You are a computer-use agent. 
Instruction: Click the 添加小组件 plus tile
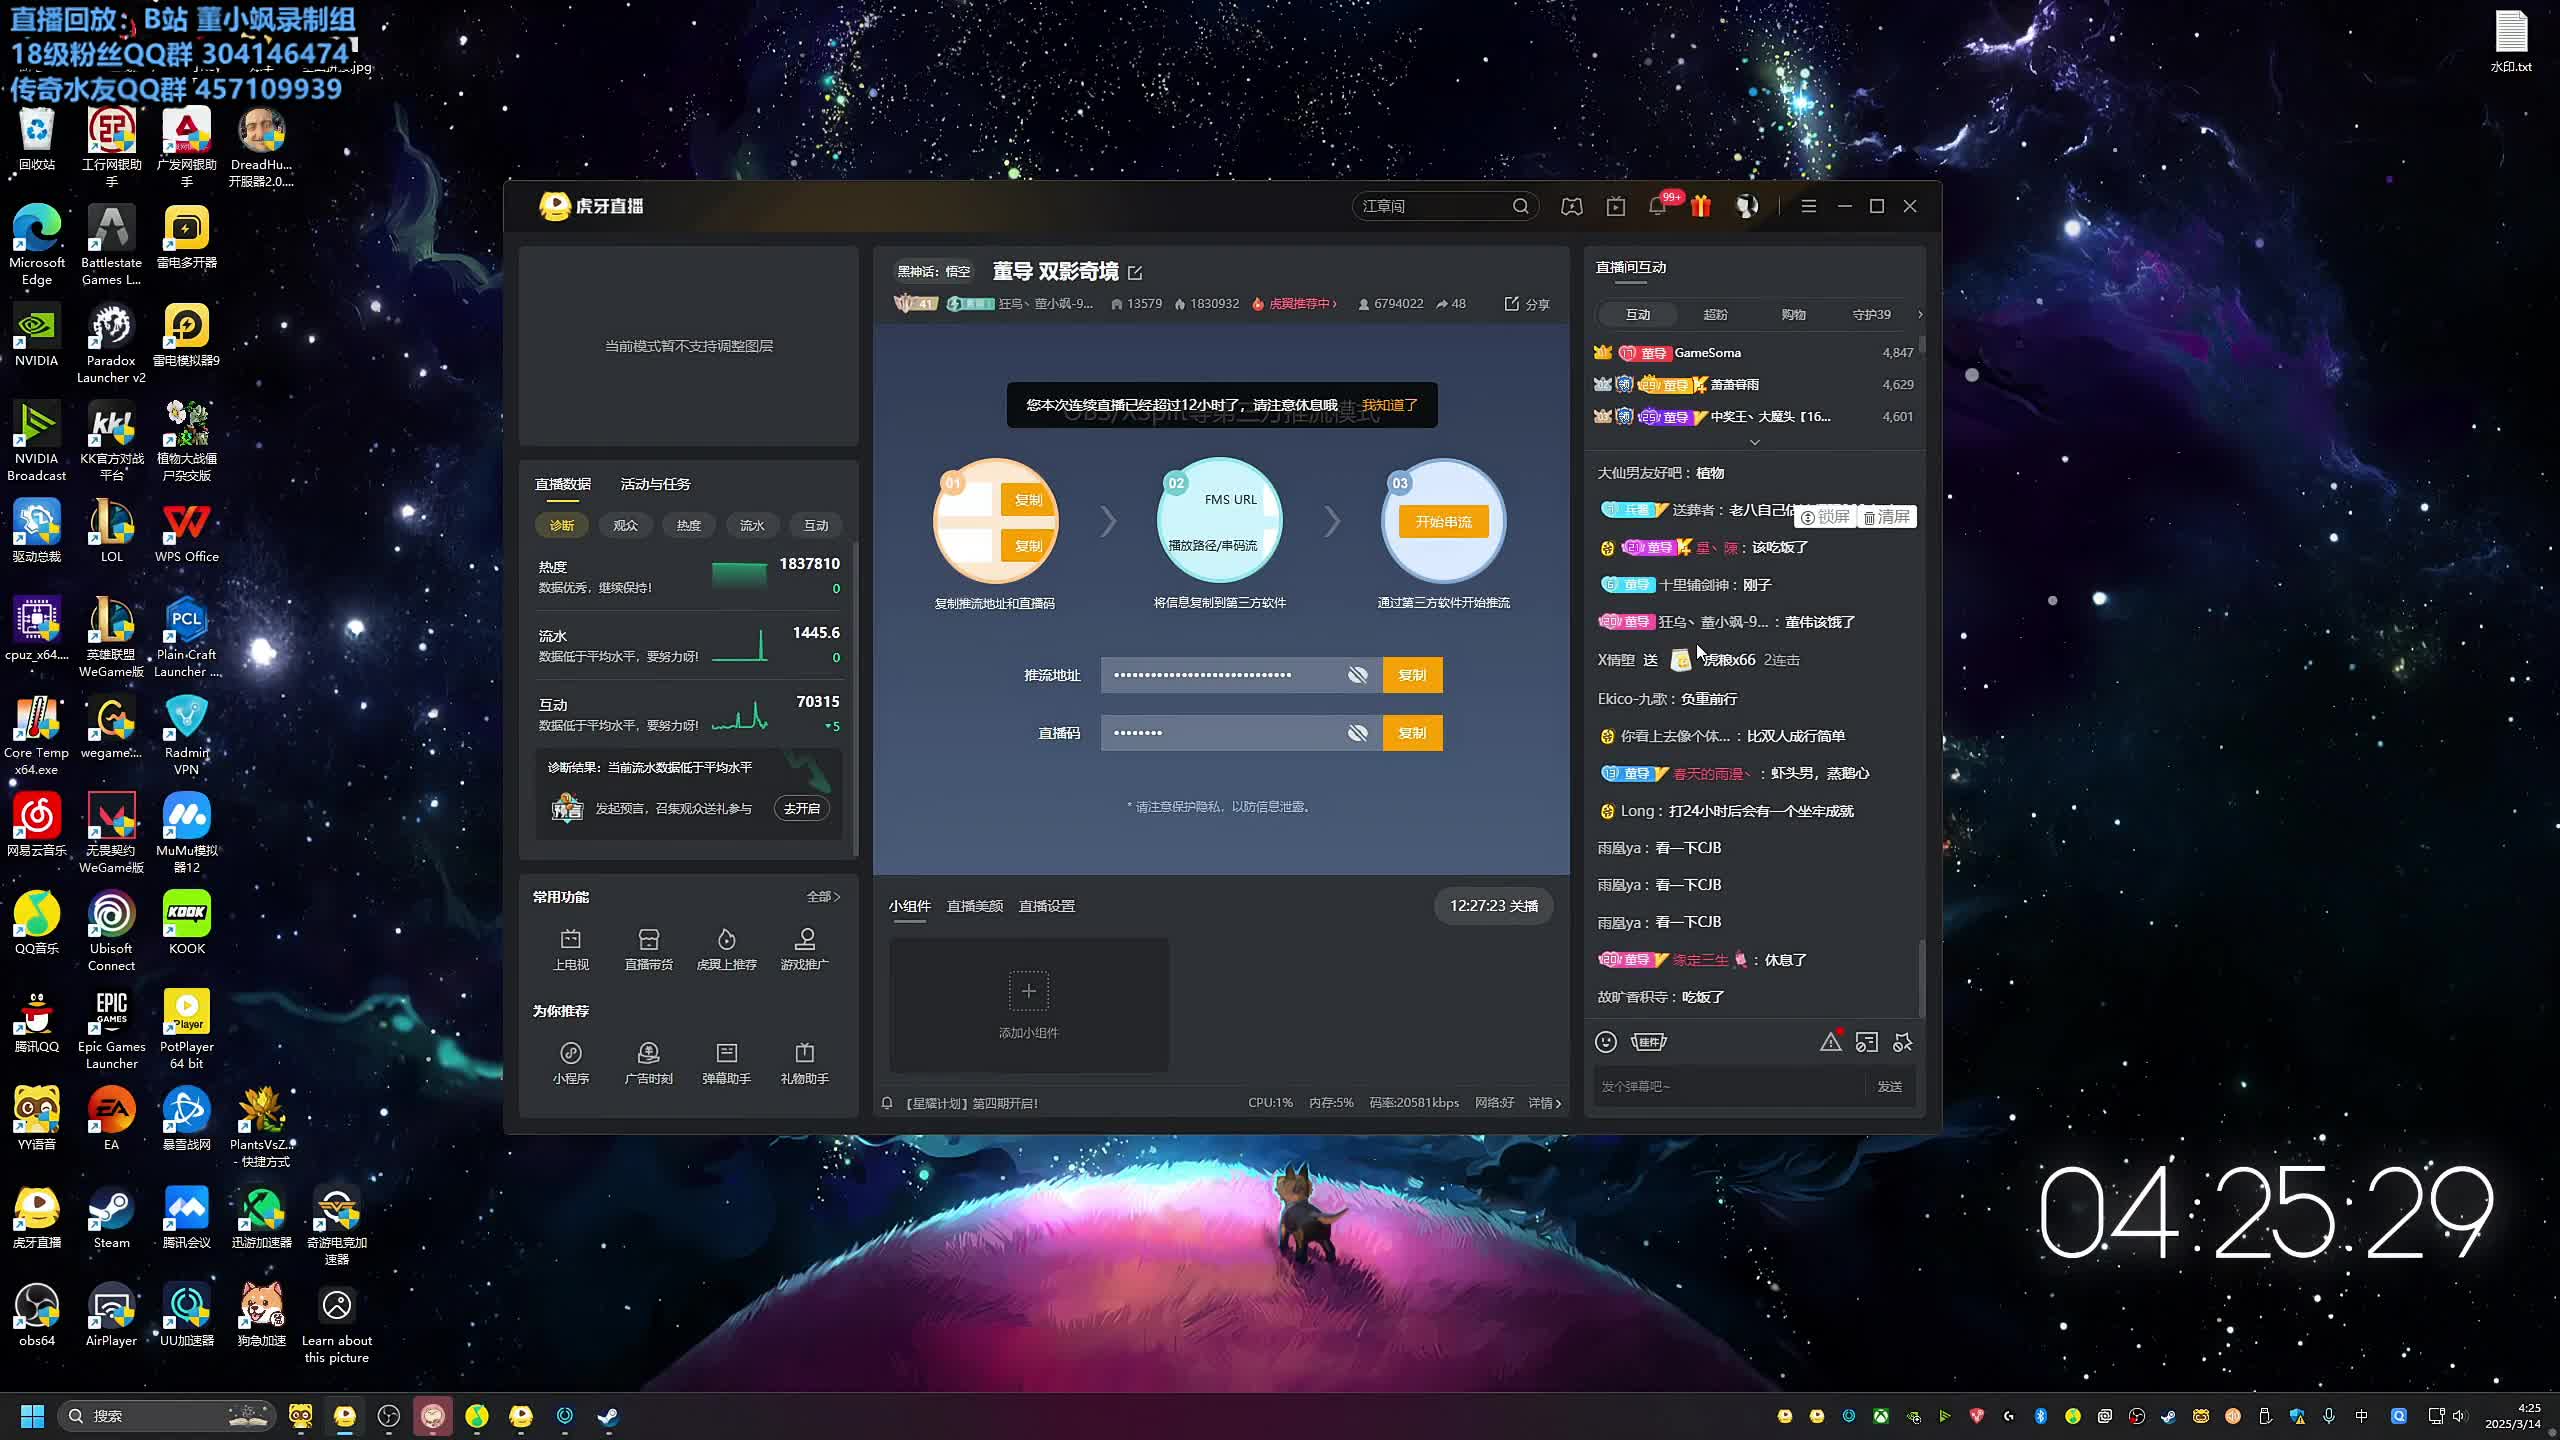[1029, 1004]
